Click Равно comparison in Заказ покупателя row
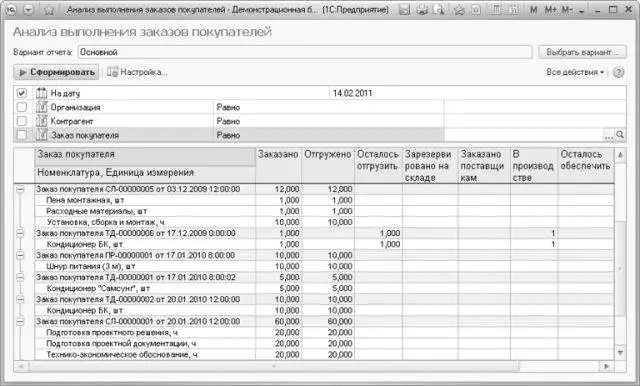Screen dimensions: 640x386 [228, 135]
